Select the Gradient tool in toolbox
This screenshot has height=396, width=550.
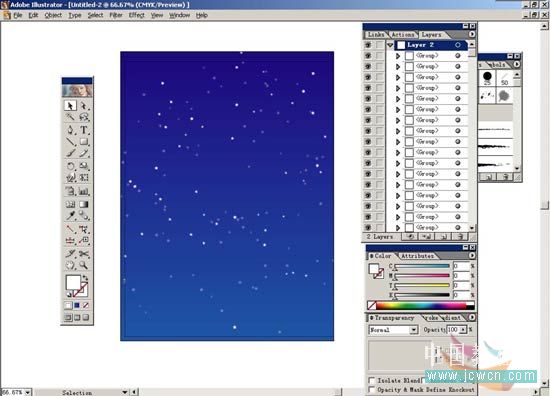[x=84, y=204]
